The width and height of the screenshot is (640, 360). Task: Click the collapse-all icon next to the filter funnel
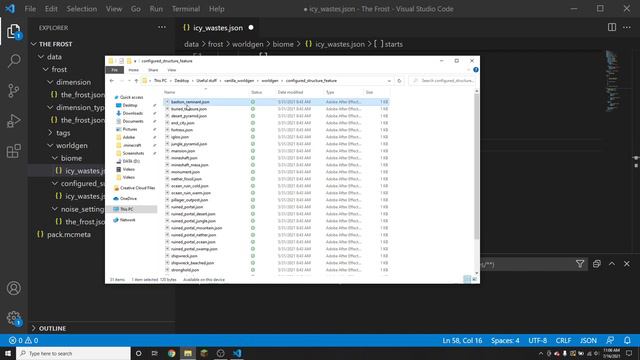[x=596, y=264]
